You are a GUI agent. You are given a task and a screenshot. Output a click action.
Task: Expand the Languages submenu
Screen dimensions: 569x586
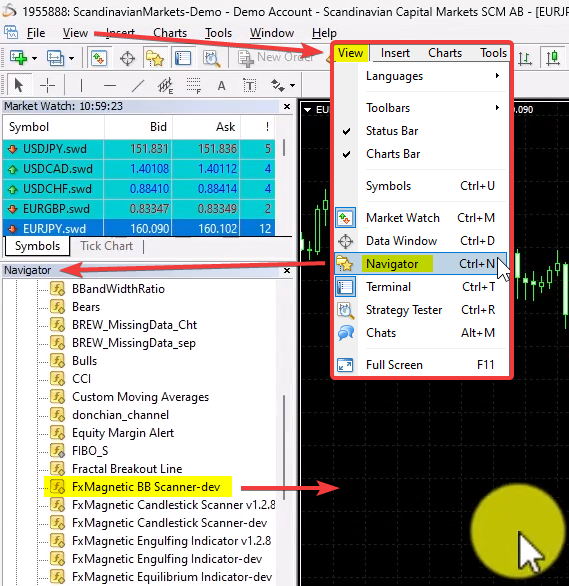[421, 76]
